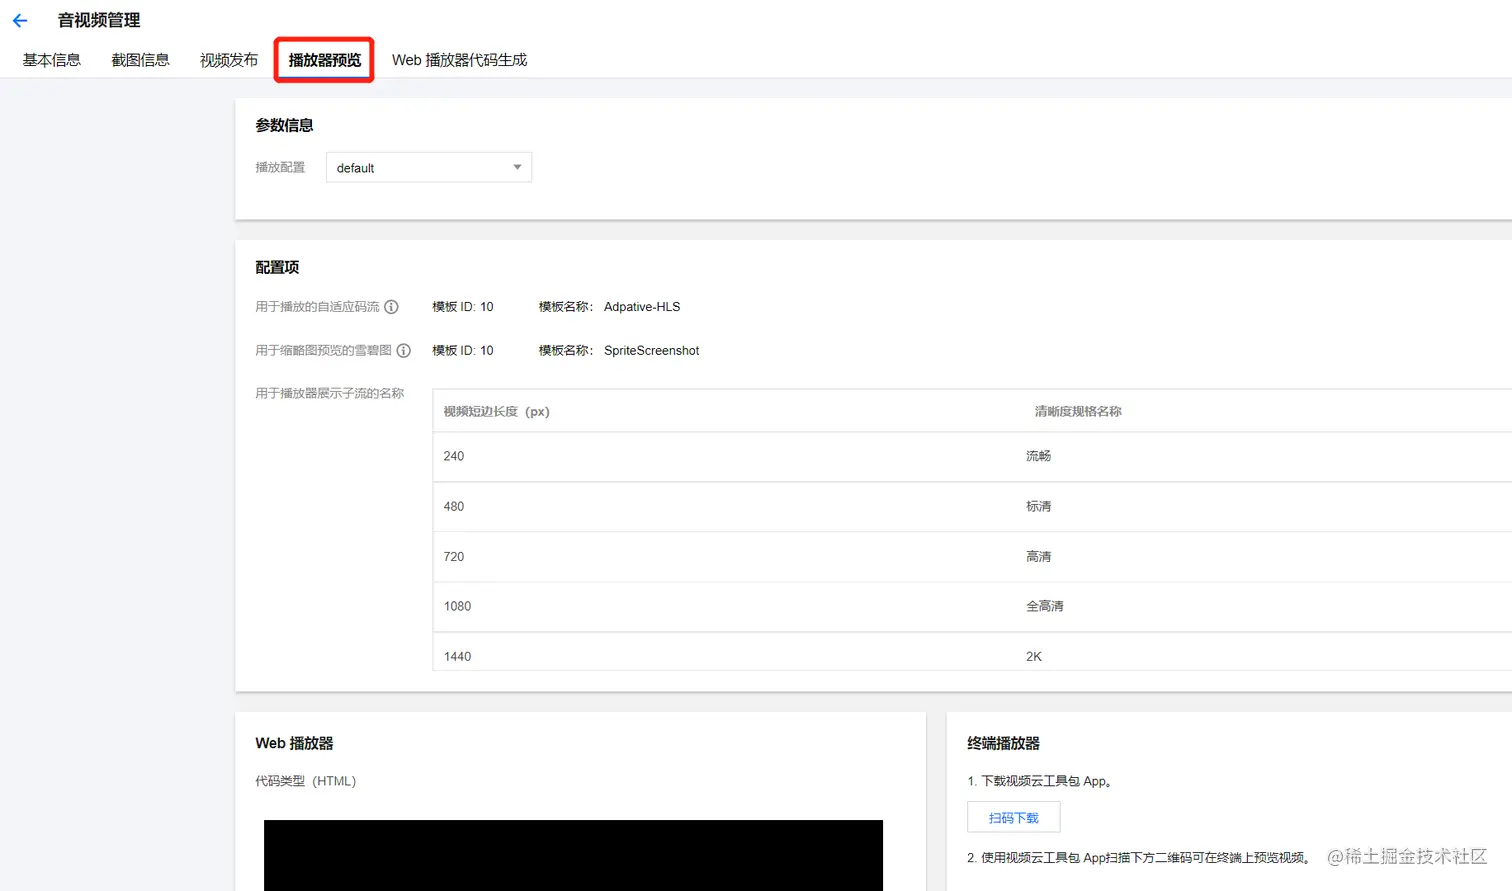Click 模板 ID: 10 in 雪碧图 row
Viewport: 1512px width, 891px height.
pyautogui.click(x=463, y=350)
